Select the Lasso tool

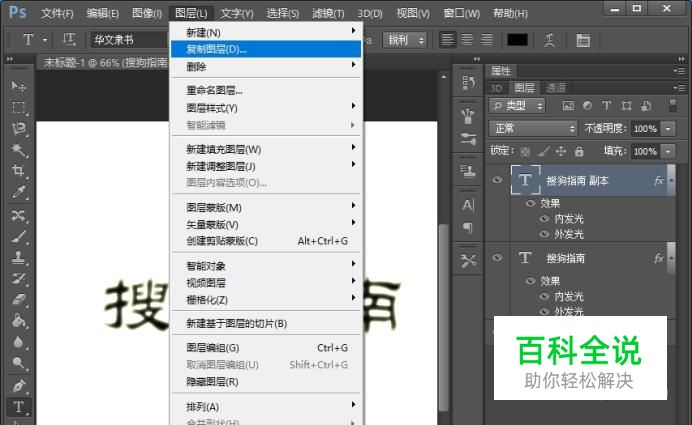(18, 128)
